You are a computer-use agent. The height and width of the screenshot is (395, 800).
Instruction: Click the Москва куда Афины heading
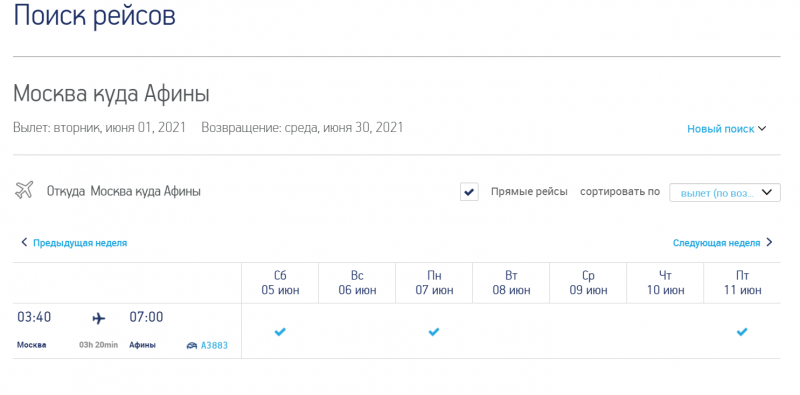point(111,94)
